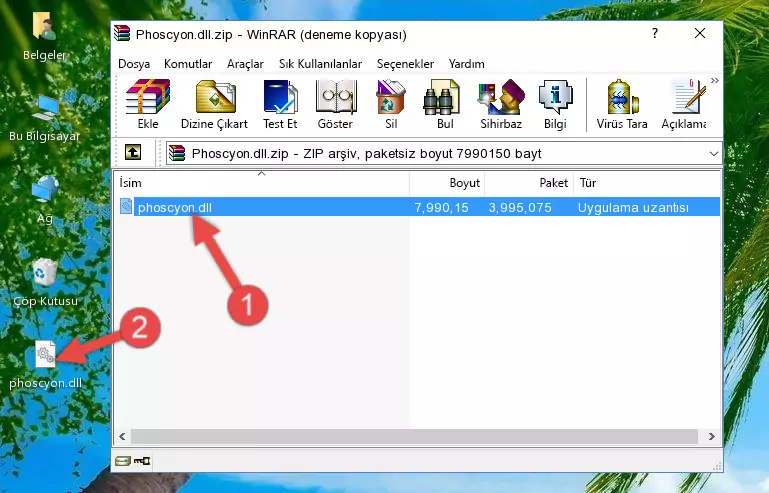Select the phoscyon.dll desktop file
The width and height of the screenshot is (769, 493).
pyautogui.click(x=45, y=365)
